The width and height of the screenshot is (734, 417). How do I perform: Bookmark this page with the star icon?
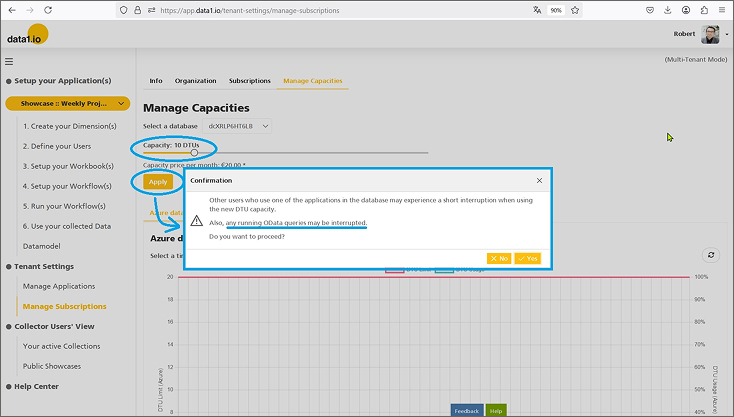(x=575, y=10)
